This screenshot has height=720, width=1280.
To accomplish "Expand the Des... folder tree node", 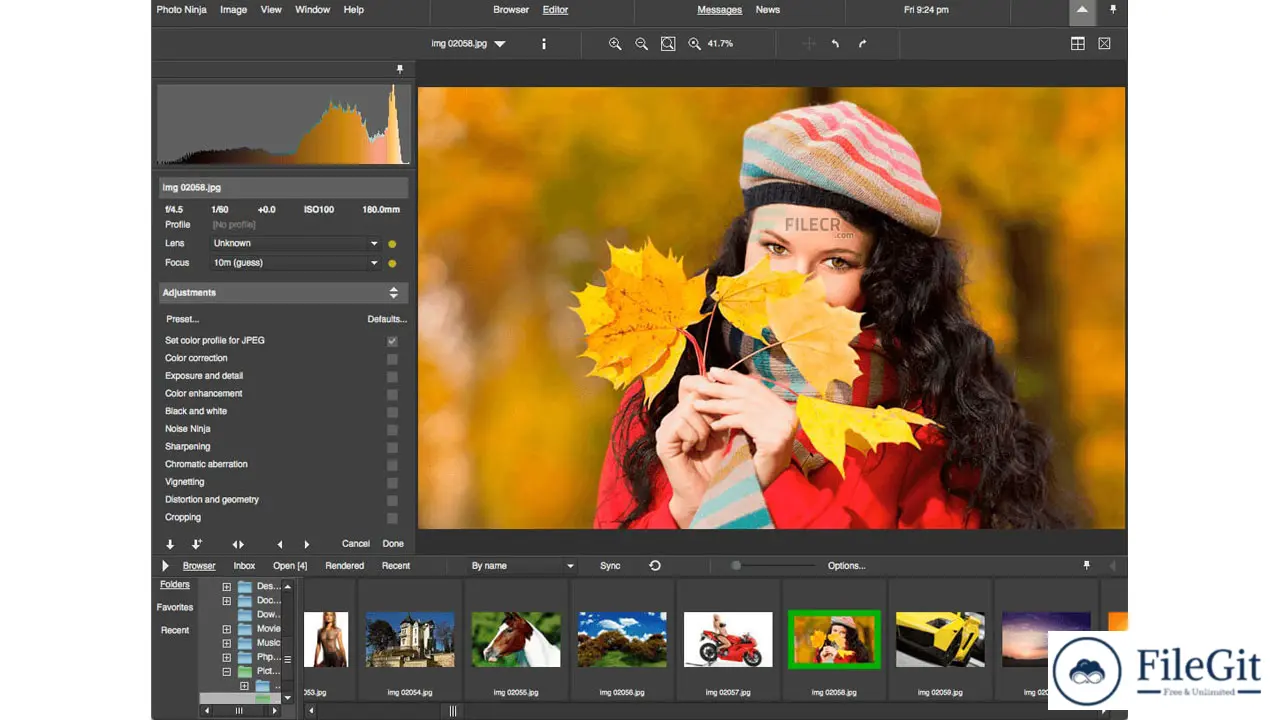I will [227, 587].
